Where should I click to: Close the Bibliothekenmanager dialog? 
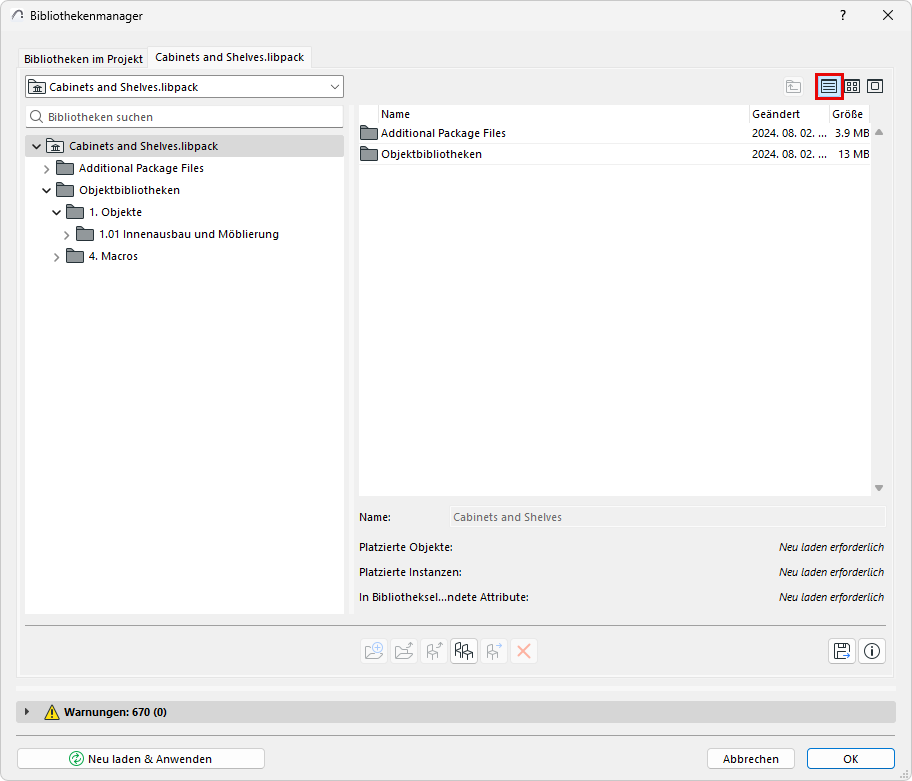tap(888, 15)
